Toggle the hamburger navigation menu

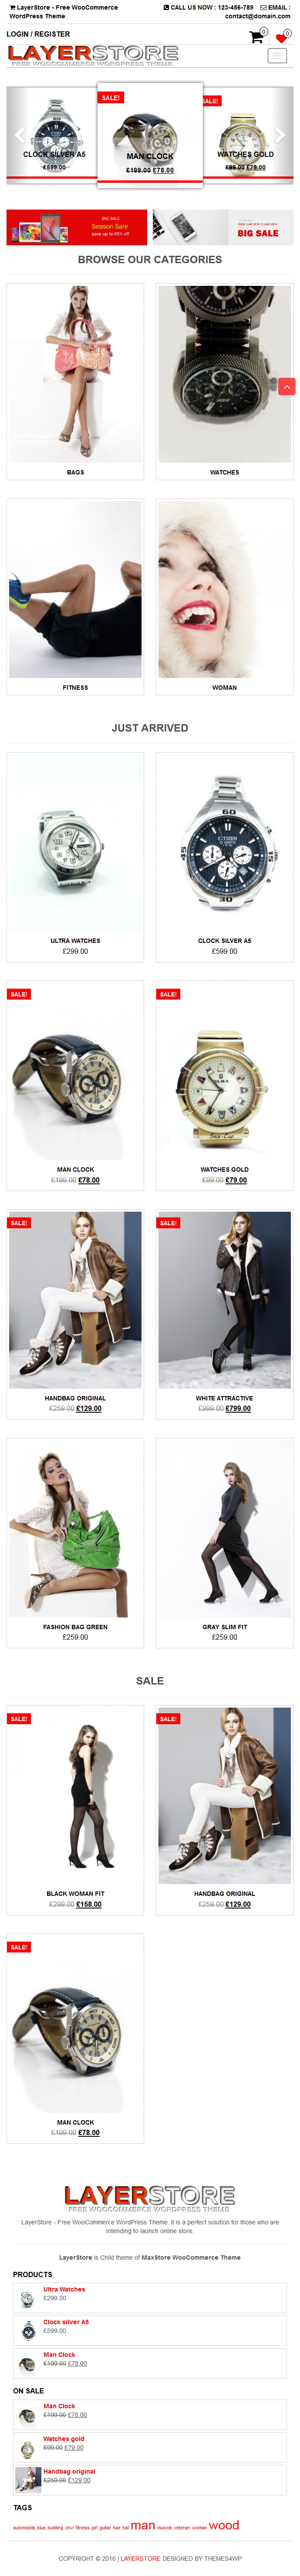point(277,56)
